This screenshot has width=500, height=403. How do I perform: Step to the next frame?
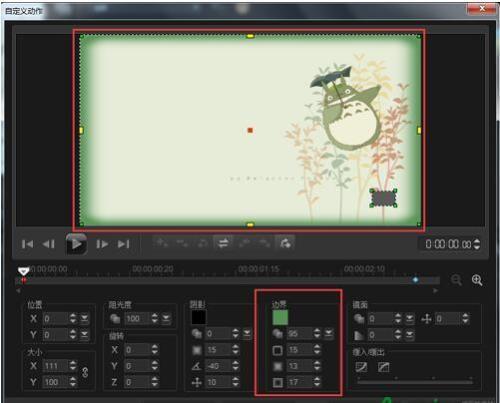click(102, 244)
